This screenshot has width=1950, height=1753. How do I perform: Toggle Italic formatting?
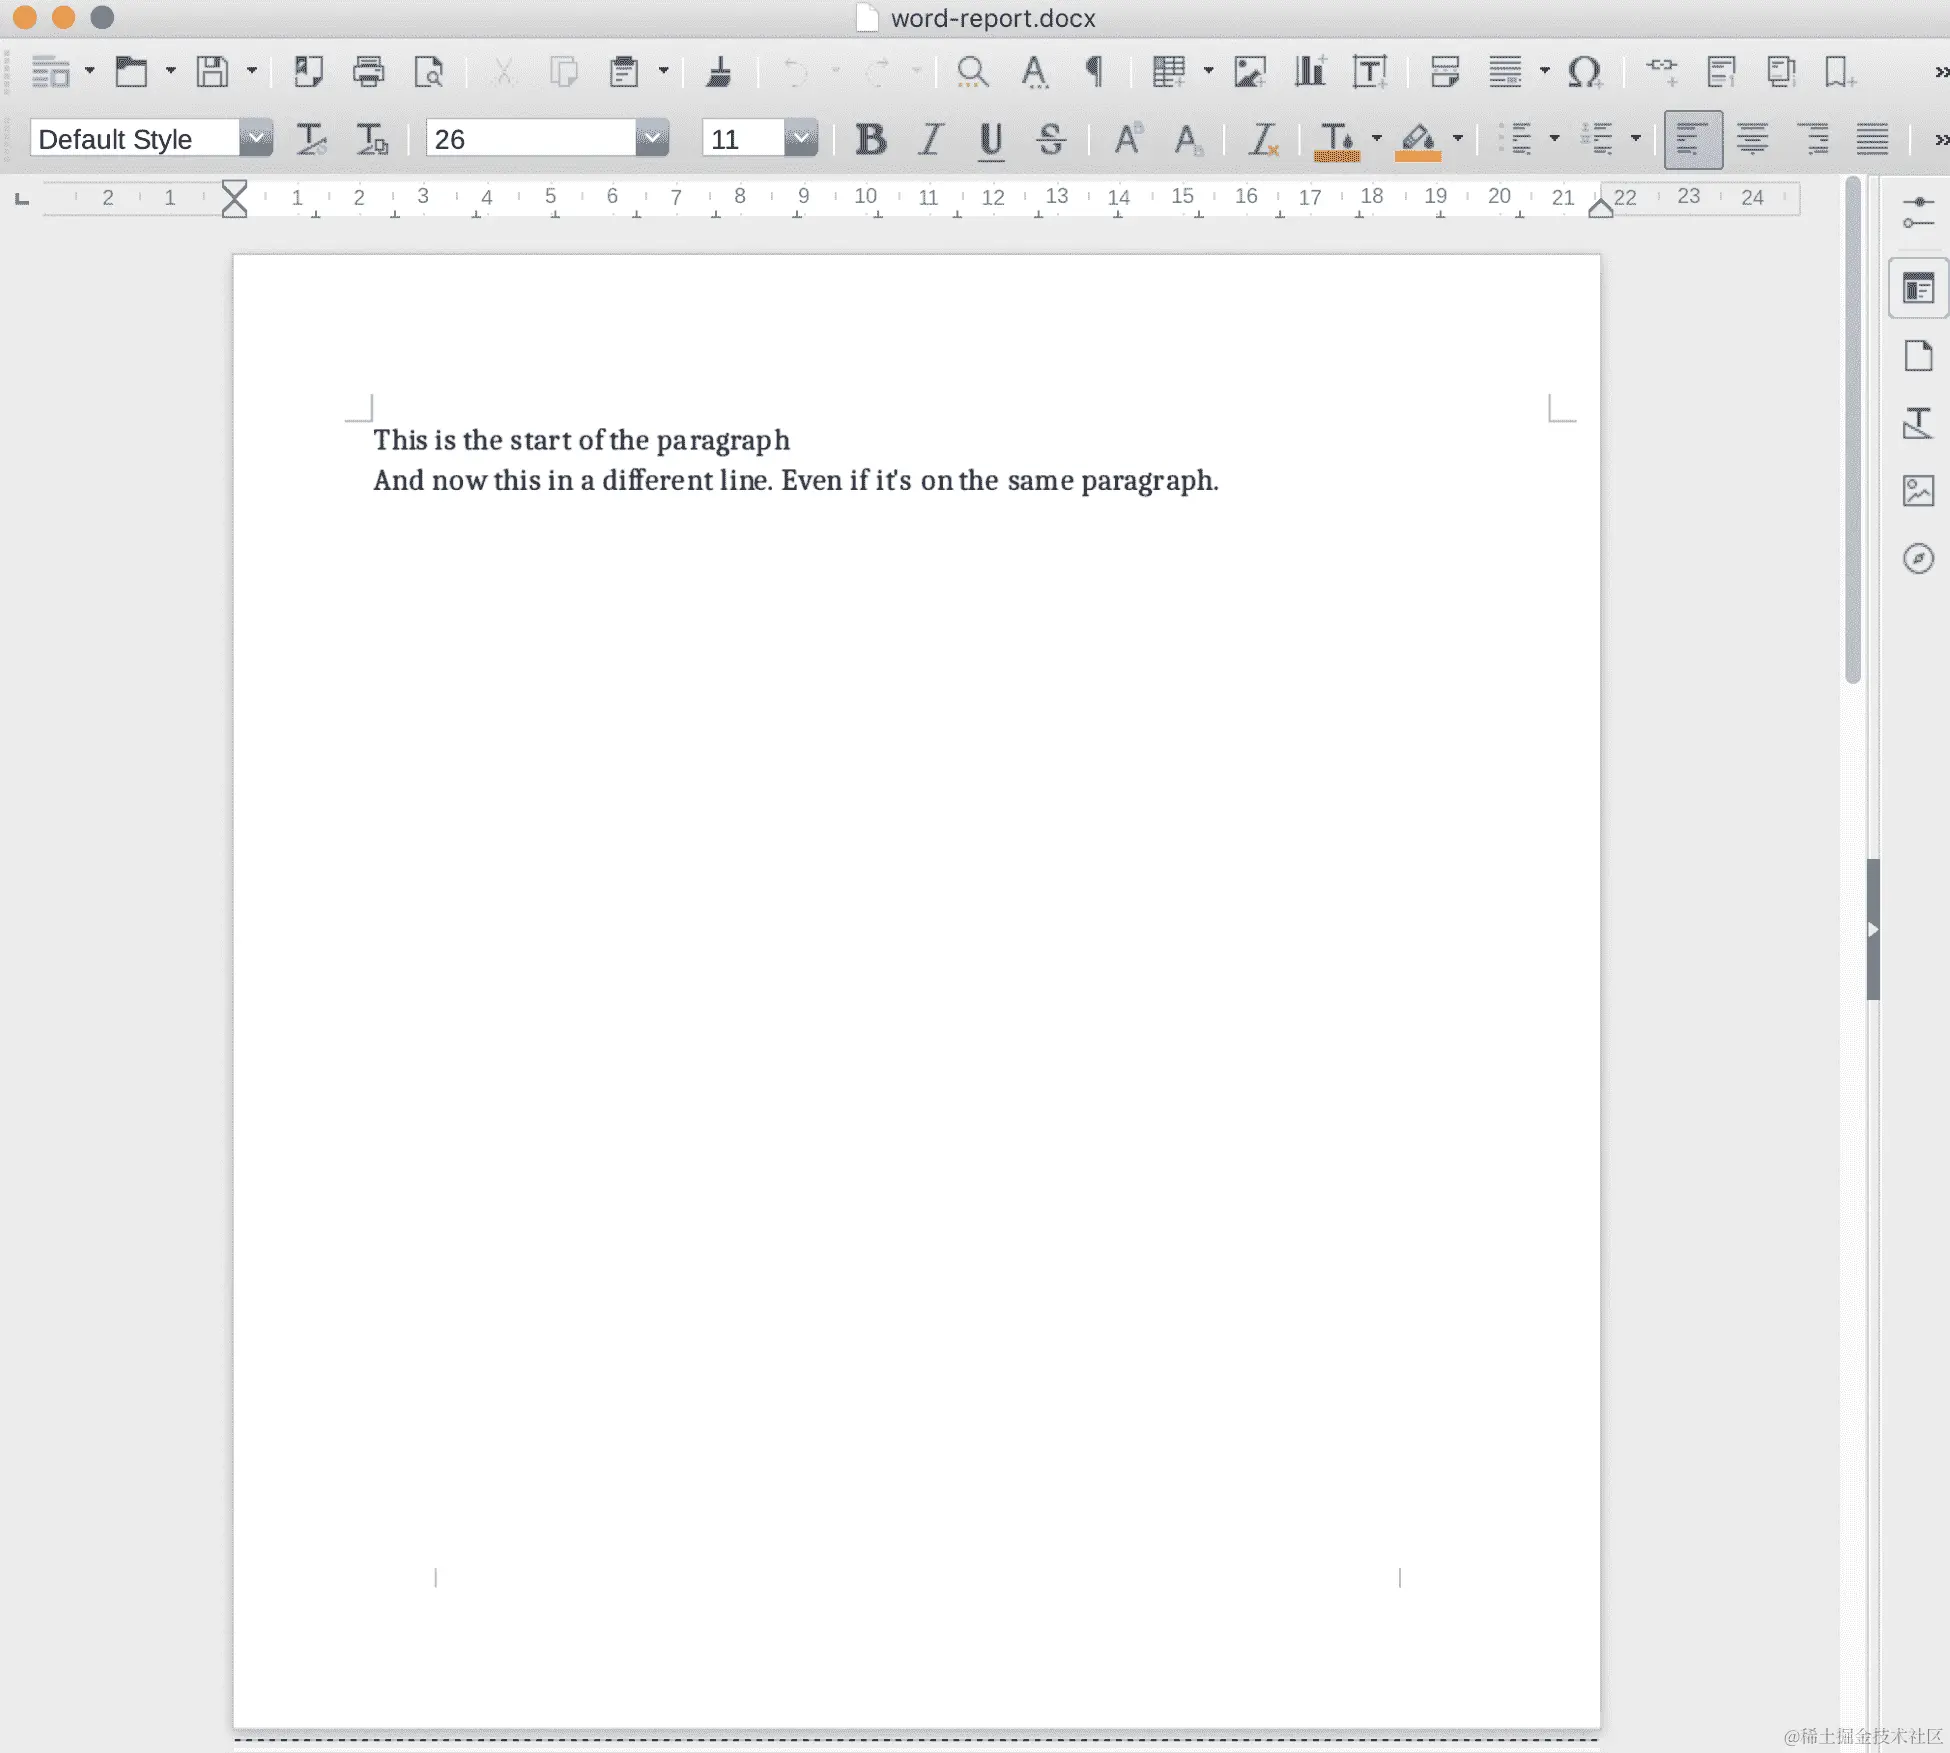click(x=931, y=139)
